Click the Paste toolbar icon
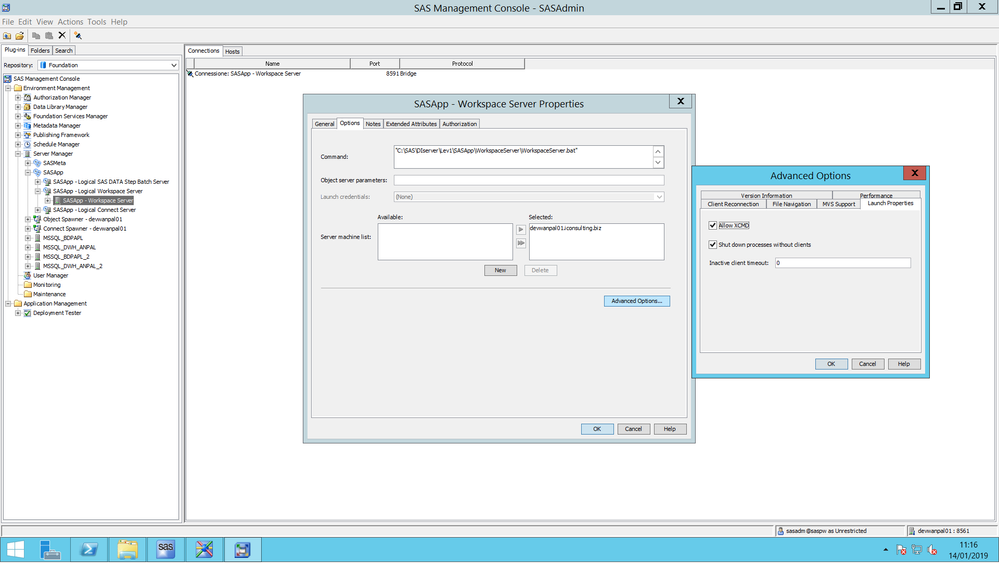The image size is (999, 583). tap(48, 36)
